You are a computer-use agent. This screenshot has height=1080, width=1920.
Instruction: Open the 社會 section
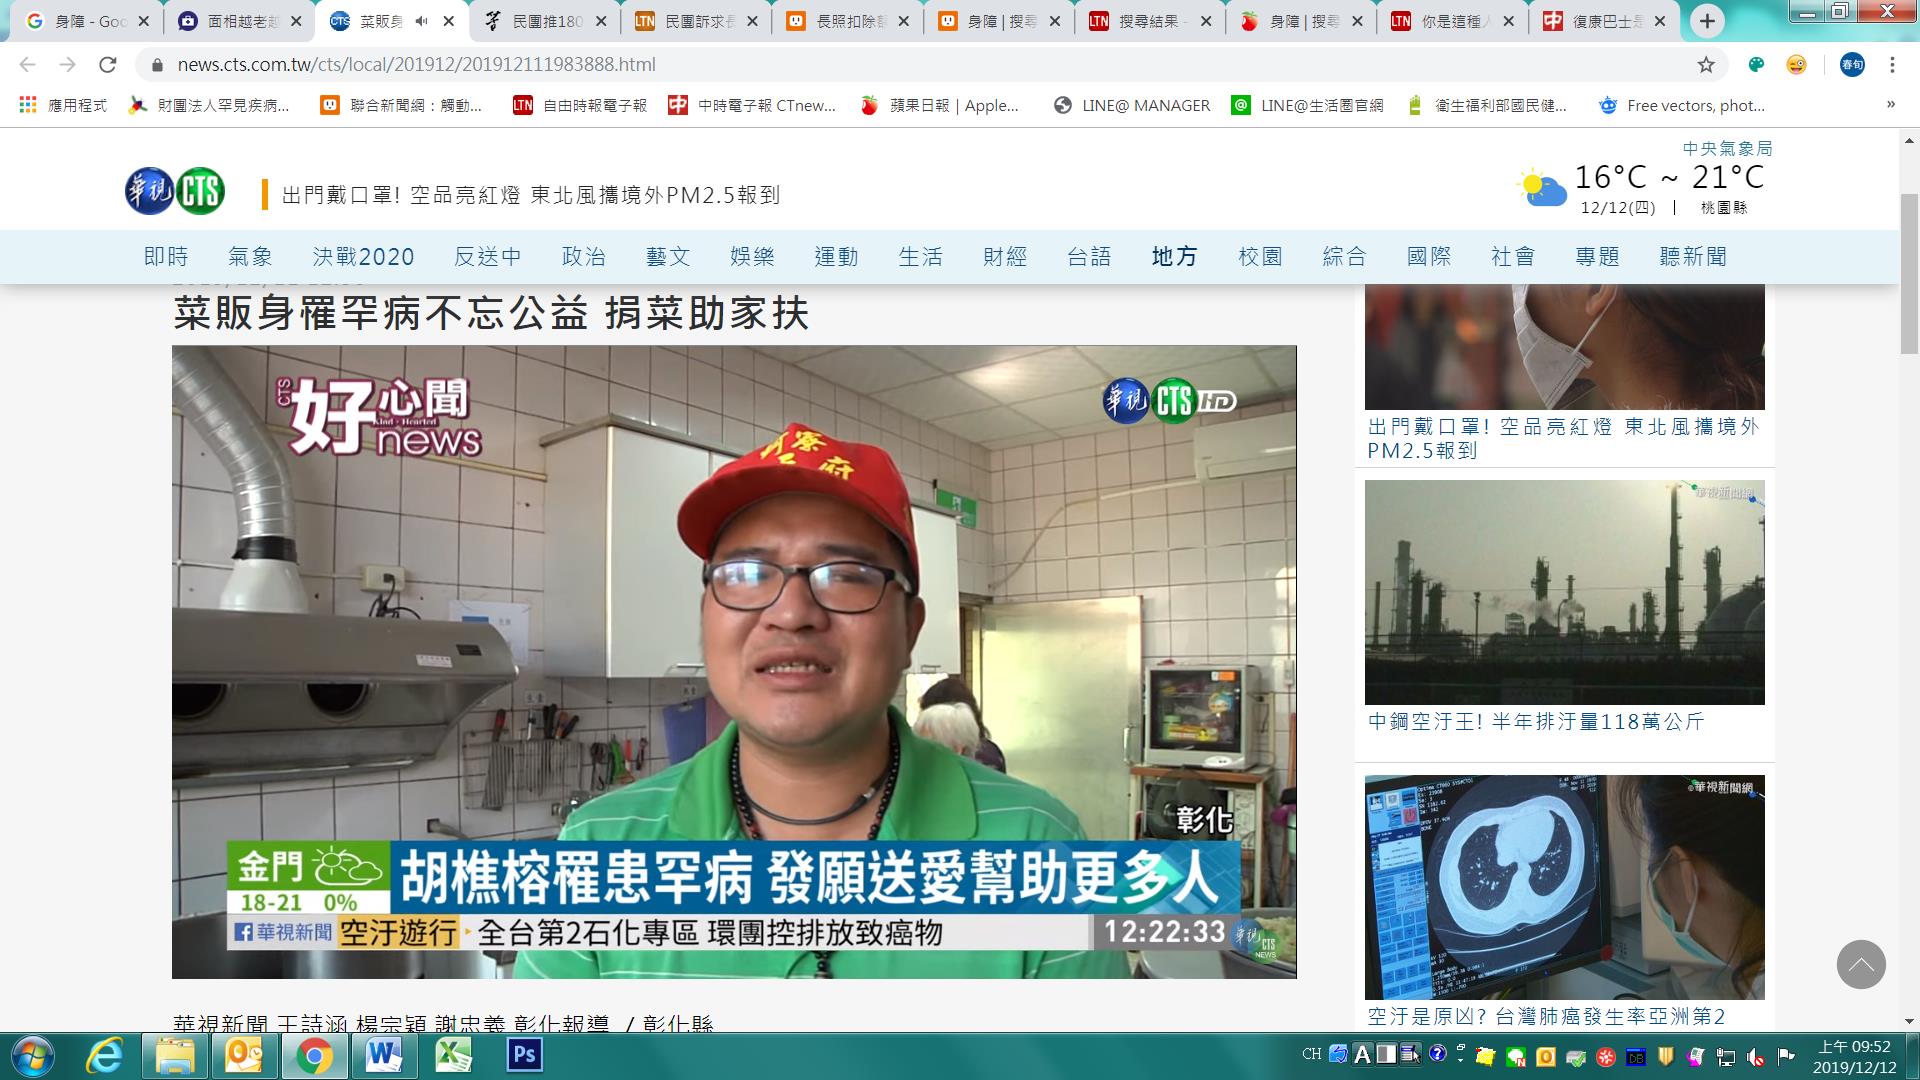coord(1513,257)
